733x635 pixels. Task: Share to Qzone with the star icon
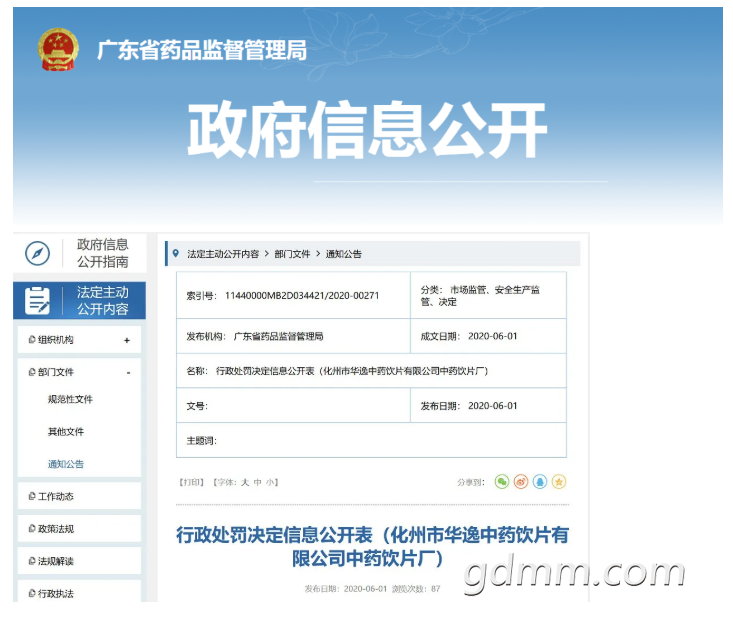(x=559, y=481)
